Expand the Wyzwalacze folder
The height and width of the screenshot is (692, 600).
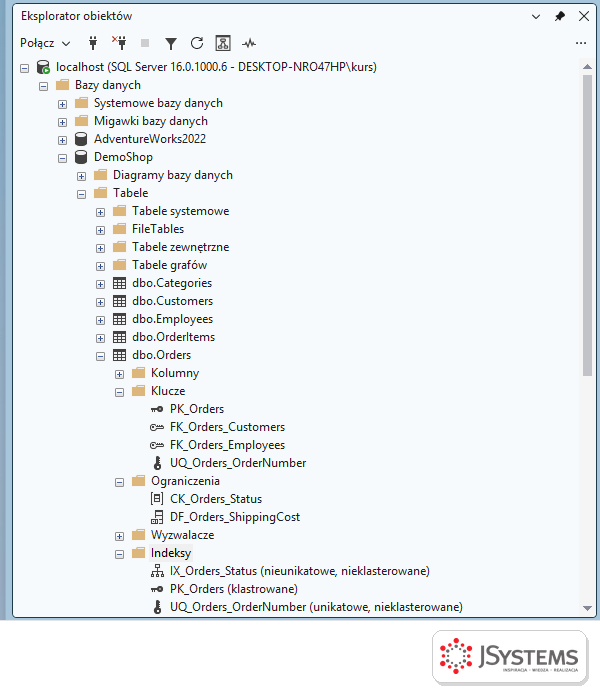pos(119,536)
